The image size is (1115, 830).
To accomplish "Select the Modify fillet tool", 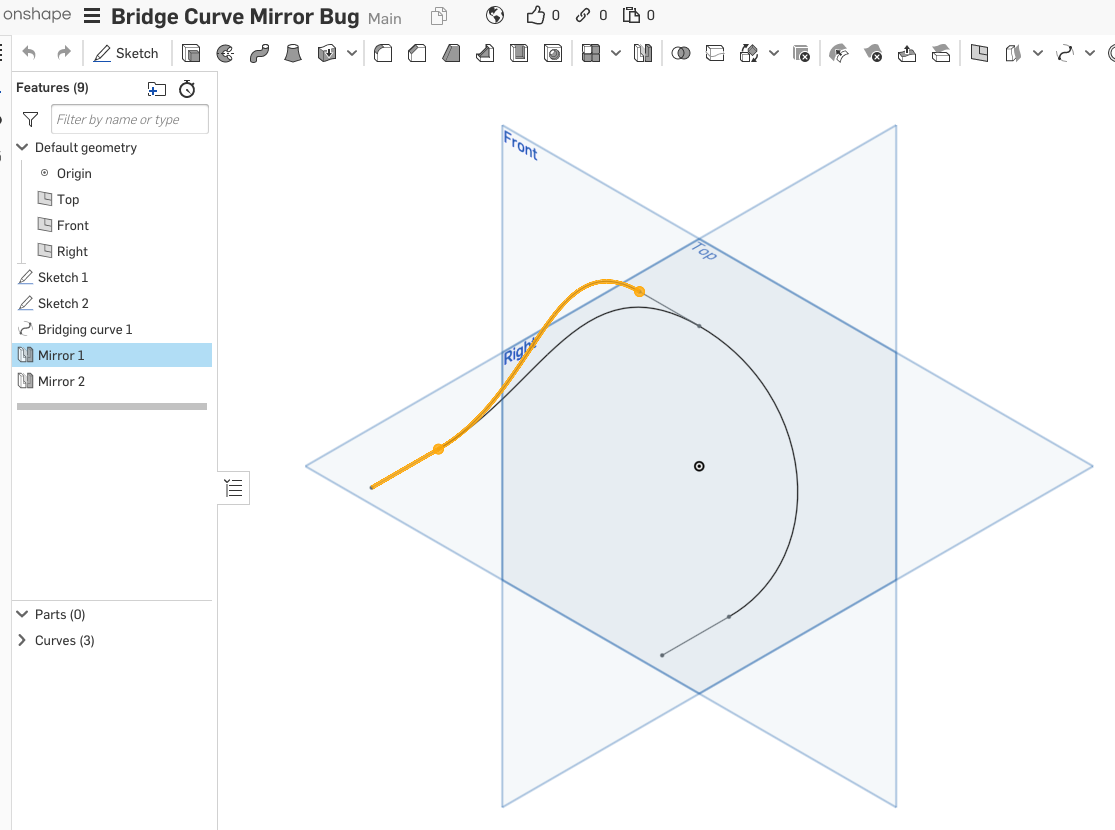I will (839, 53).
